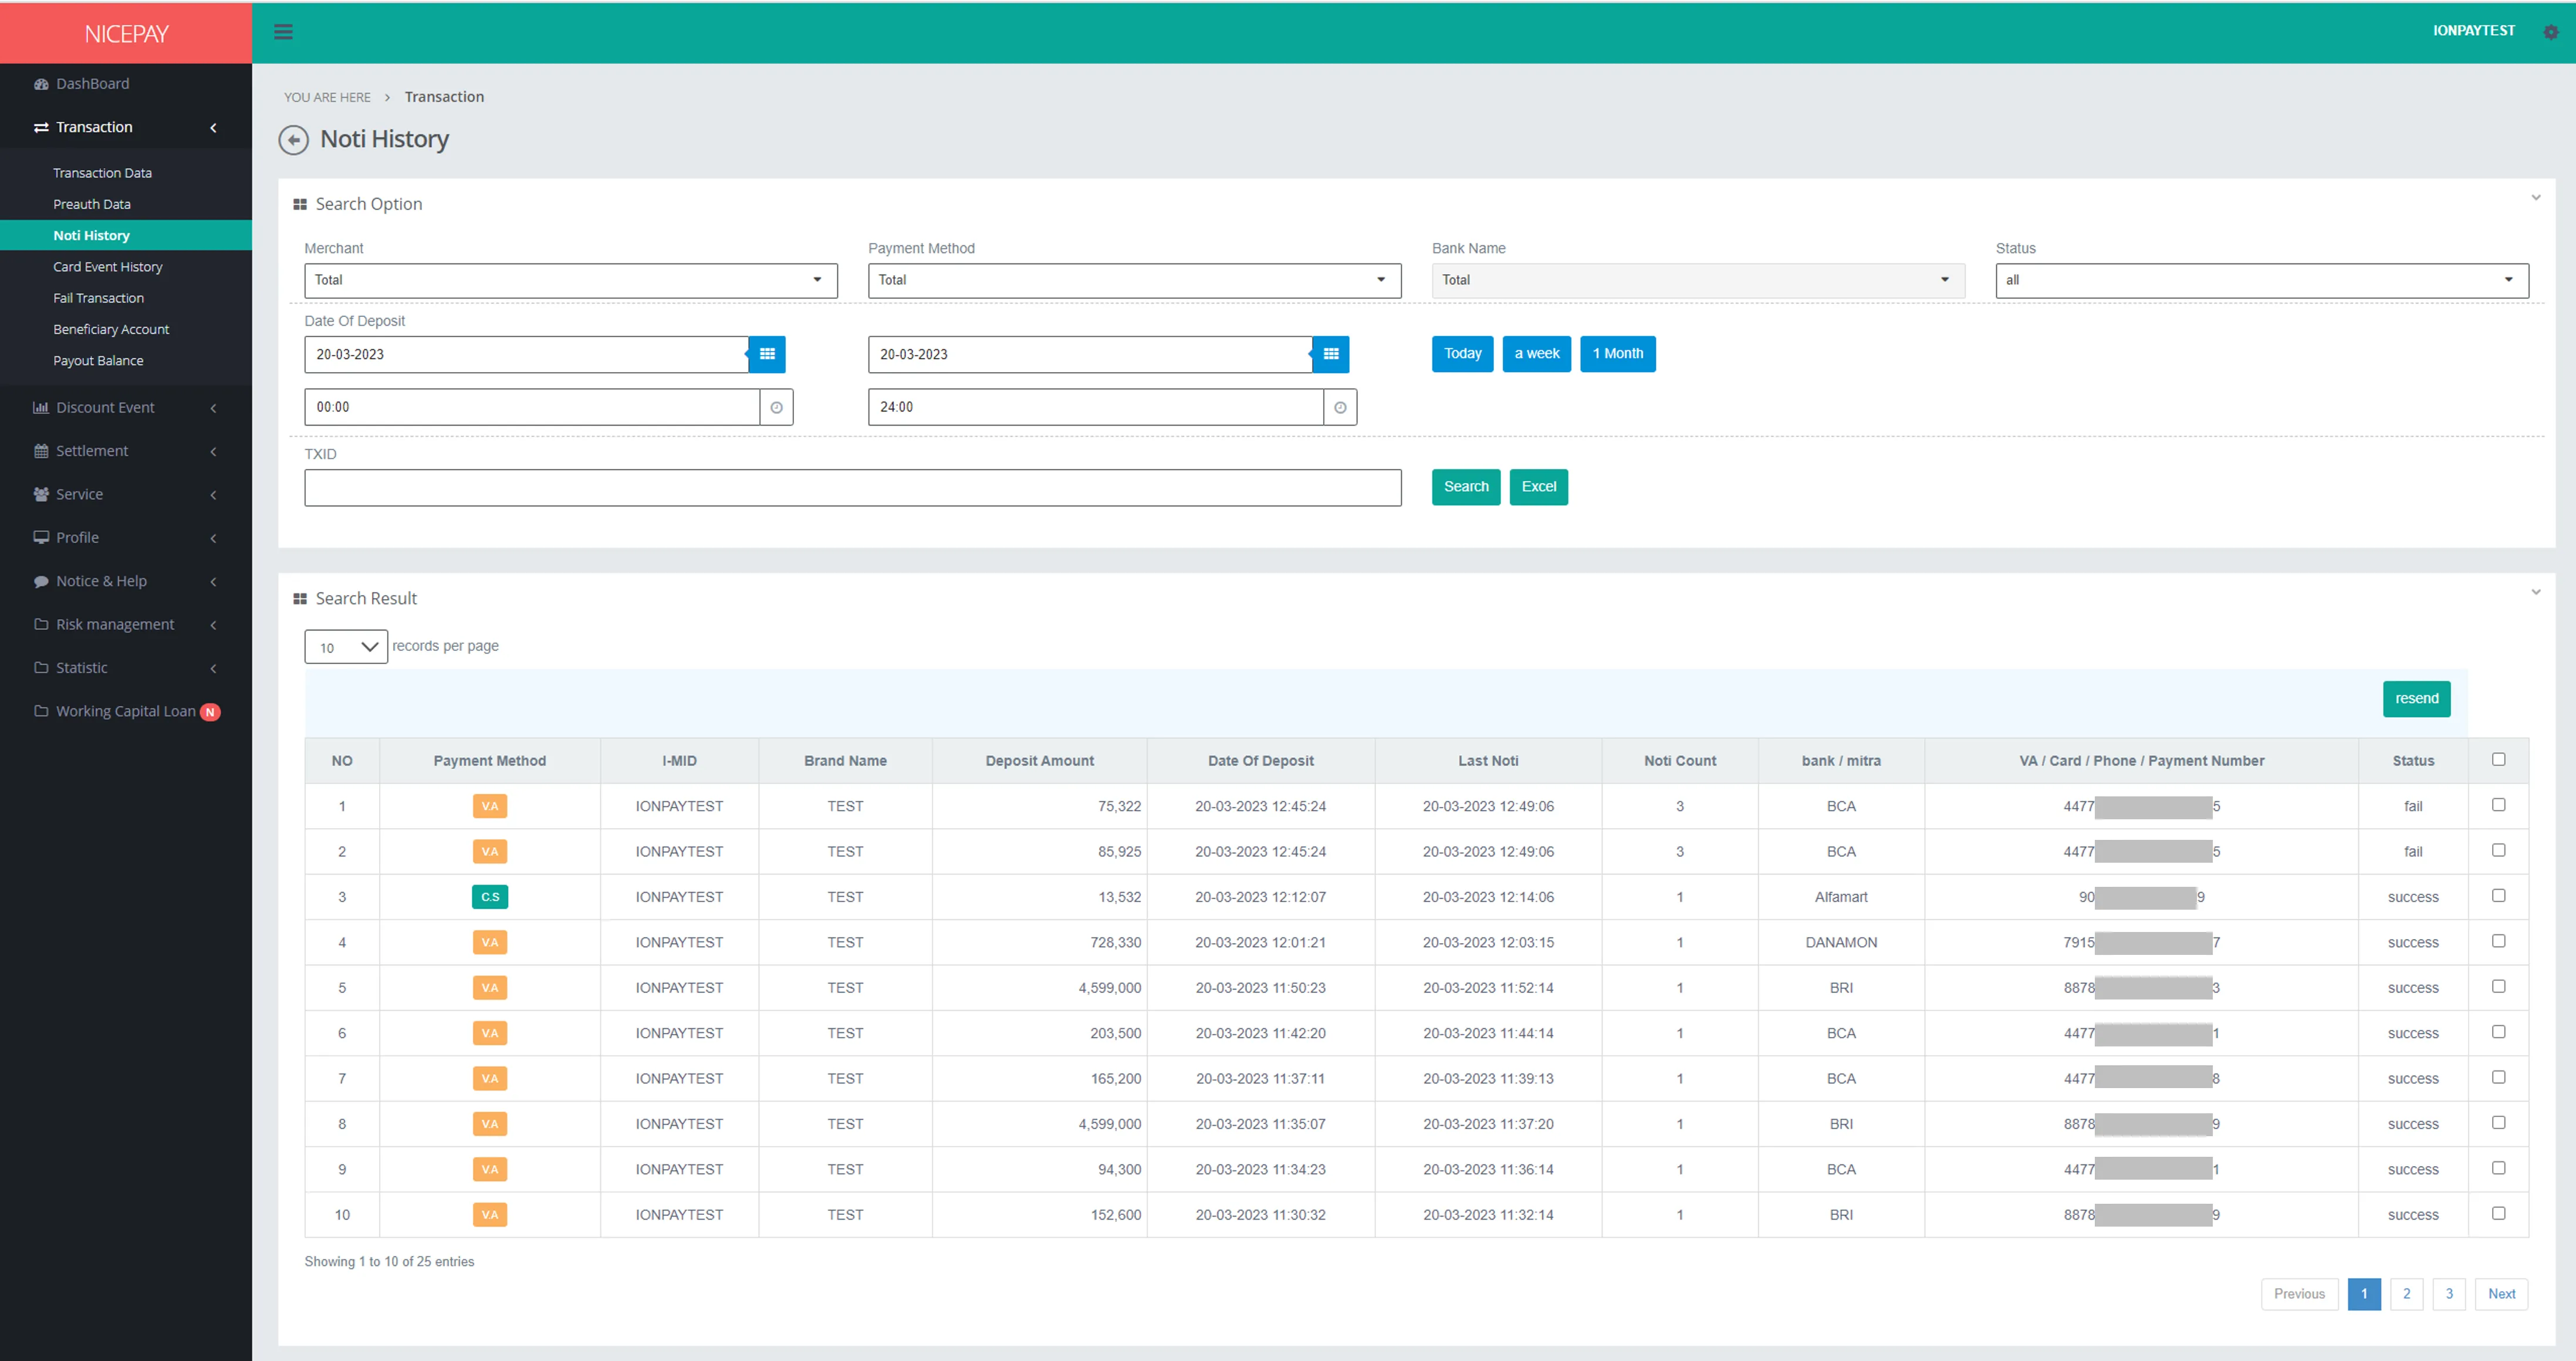Click into the TXID input field
The height and width of the screenshot is (1361, 2576).
[853, 488]
